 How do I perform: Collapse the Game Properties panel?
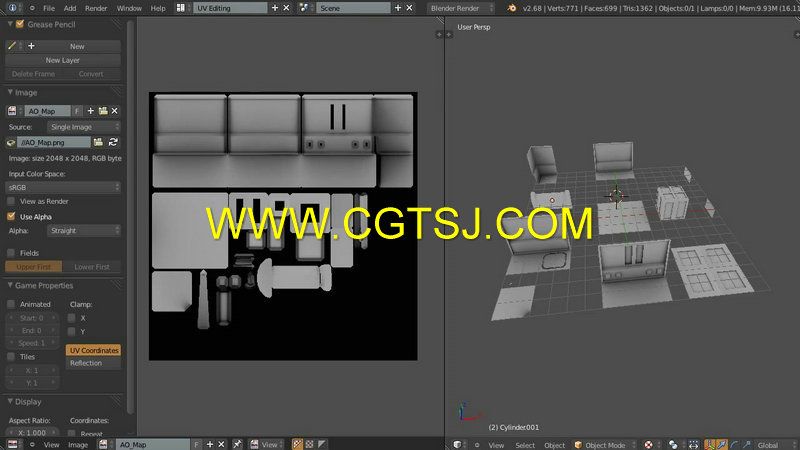pyautogui.click(x=10, y=285)
